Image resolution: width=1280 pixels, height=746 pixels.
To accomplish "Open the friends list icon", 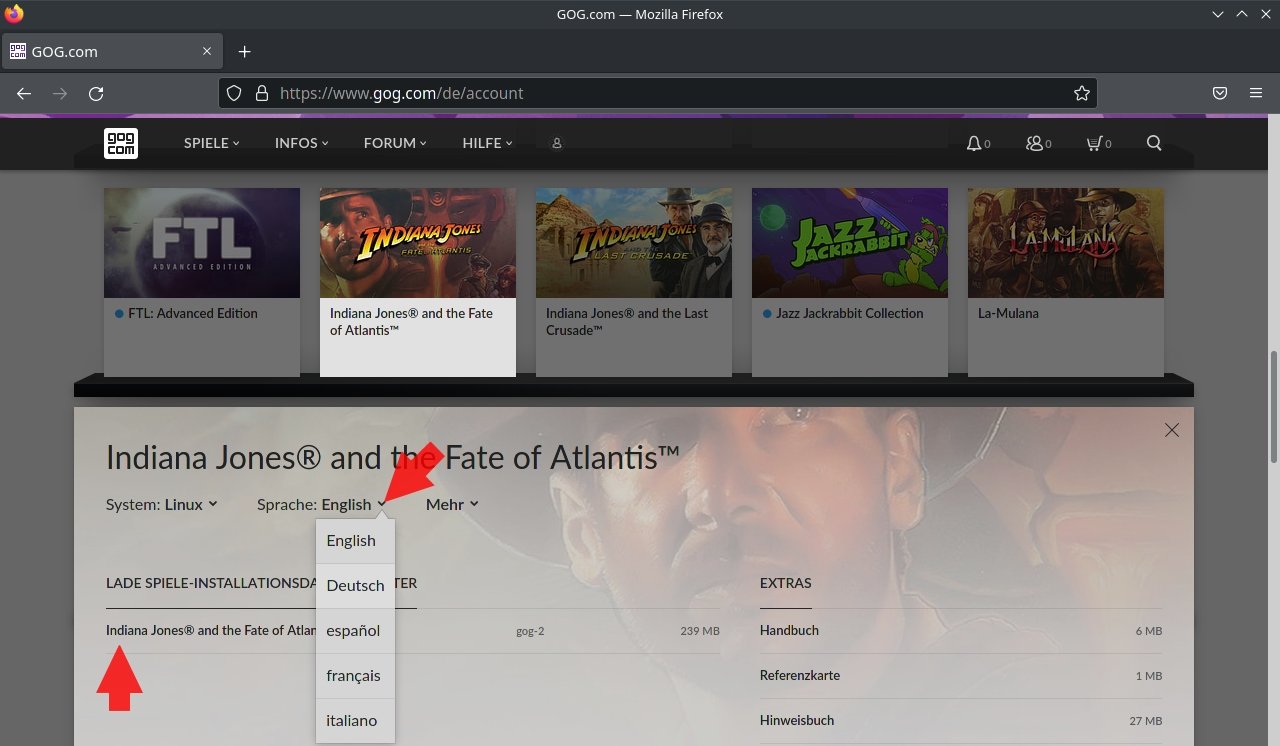I will [x=1031, y=143].
